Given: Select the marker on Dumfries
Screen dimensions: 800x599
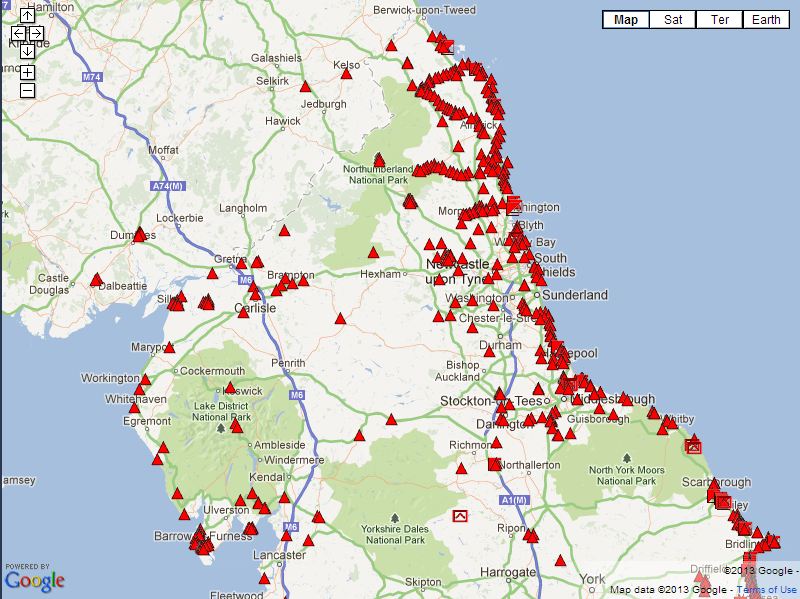Looking at the screenshot, I should (x=139, y=235).
